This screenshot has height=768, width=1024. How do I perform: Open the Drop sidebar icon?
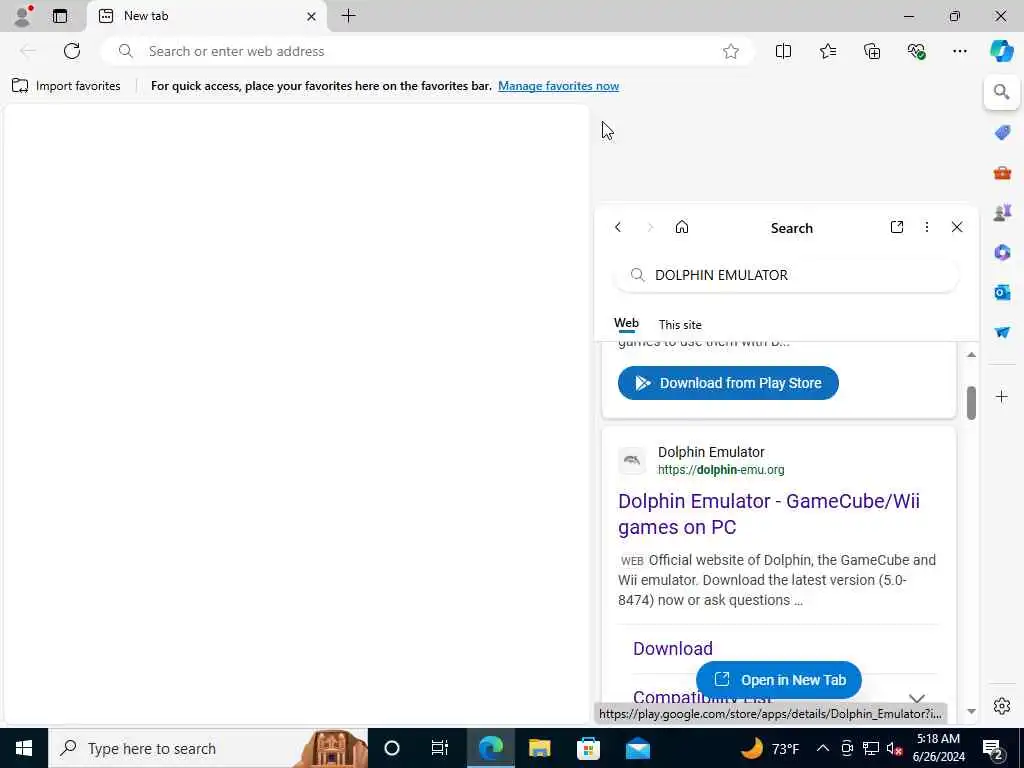1002,332
